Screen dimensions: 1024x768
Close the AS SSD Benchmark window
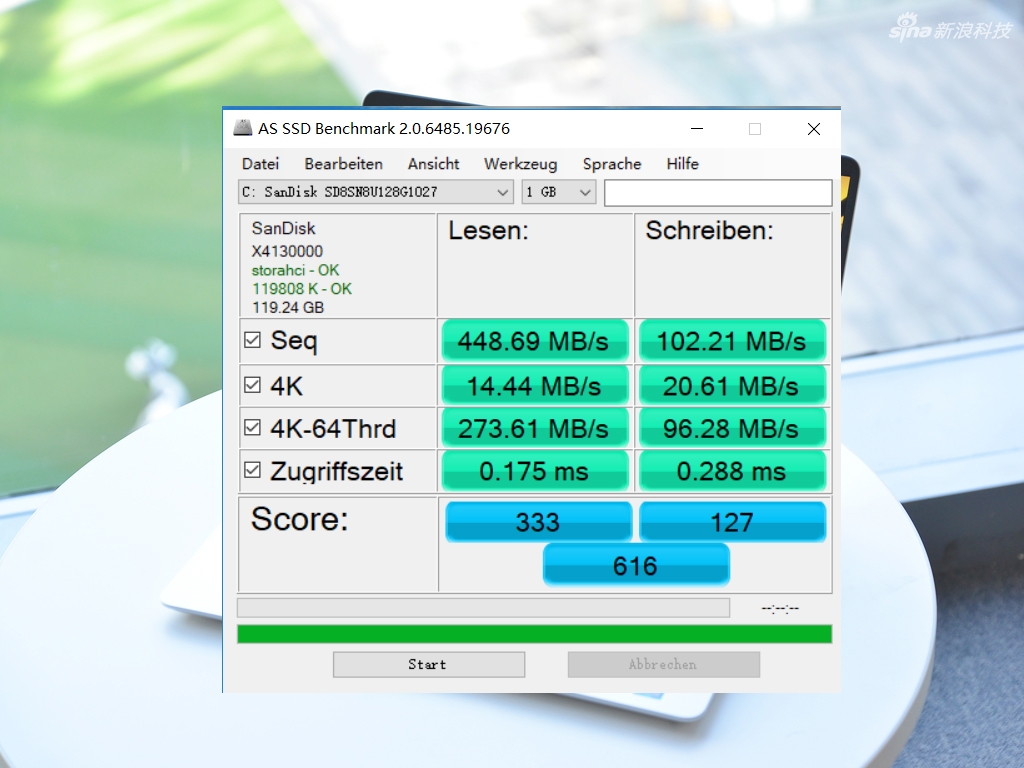click(813, 129)
